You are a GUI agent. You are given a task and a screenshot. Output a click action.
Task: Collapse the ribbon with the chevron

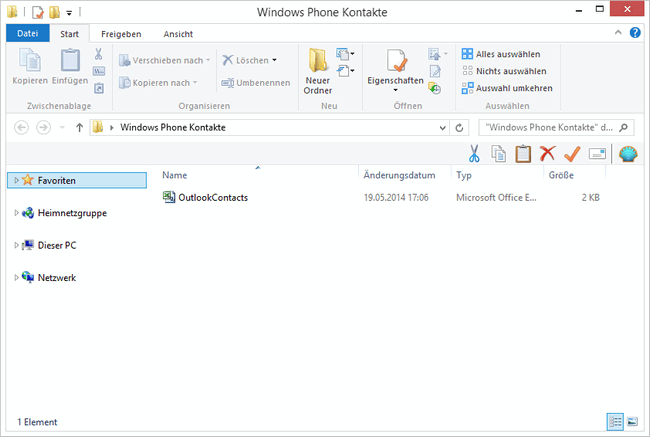click(618, 32)
